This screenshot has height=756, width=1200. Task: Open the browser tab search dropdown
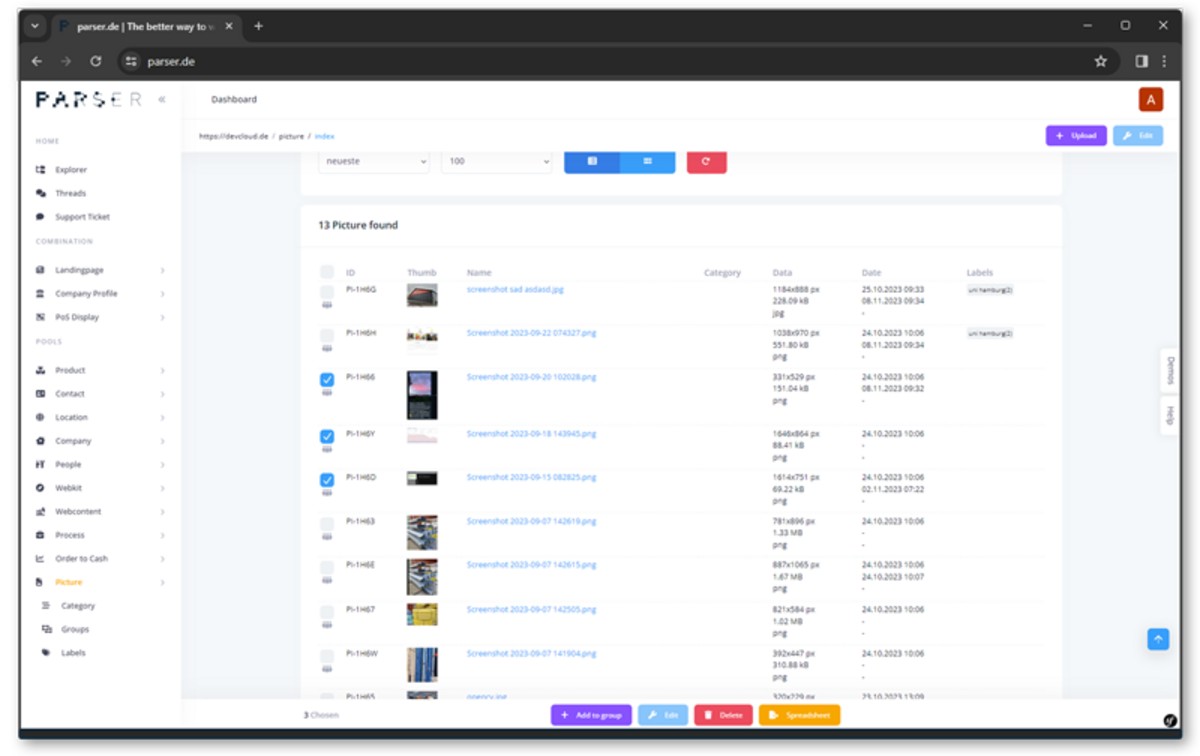click(37, 26)
